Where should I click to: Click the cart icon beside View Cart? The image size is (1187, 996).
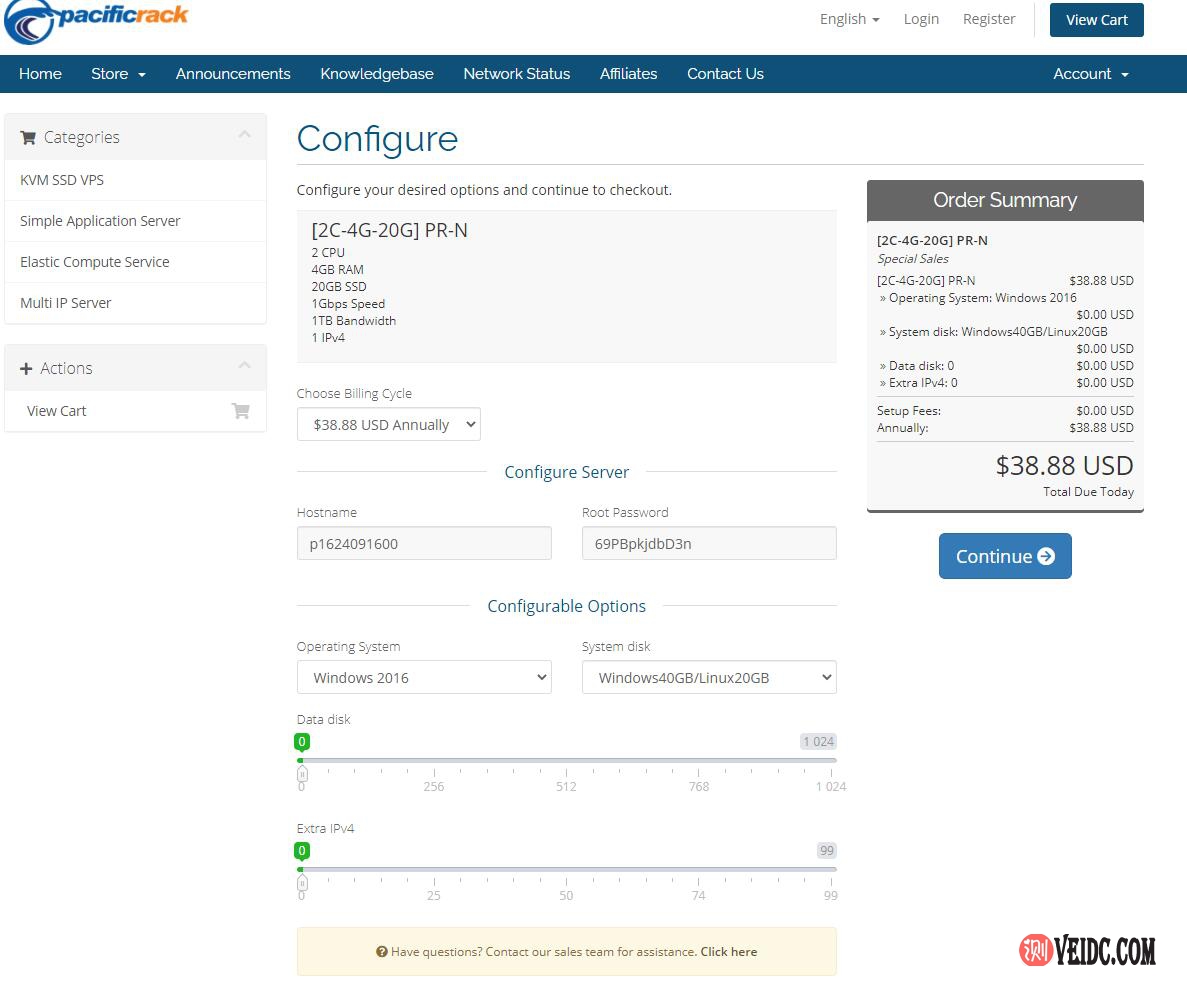point(240,411)
